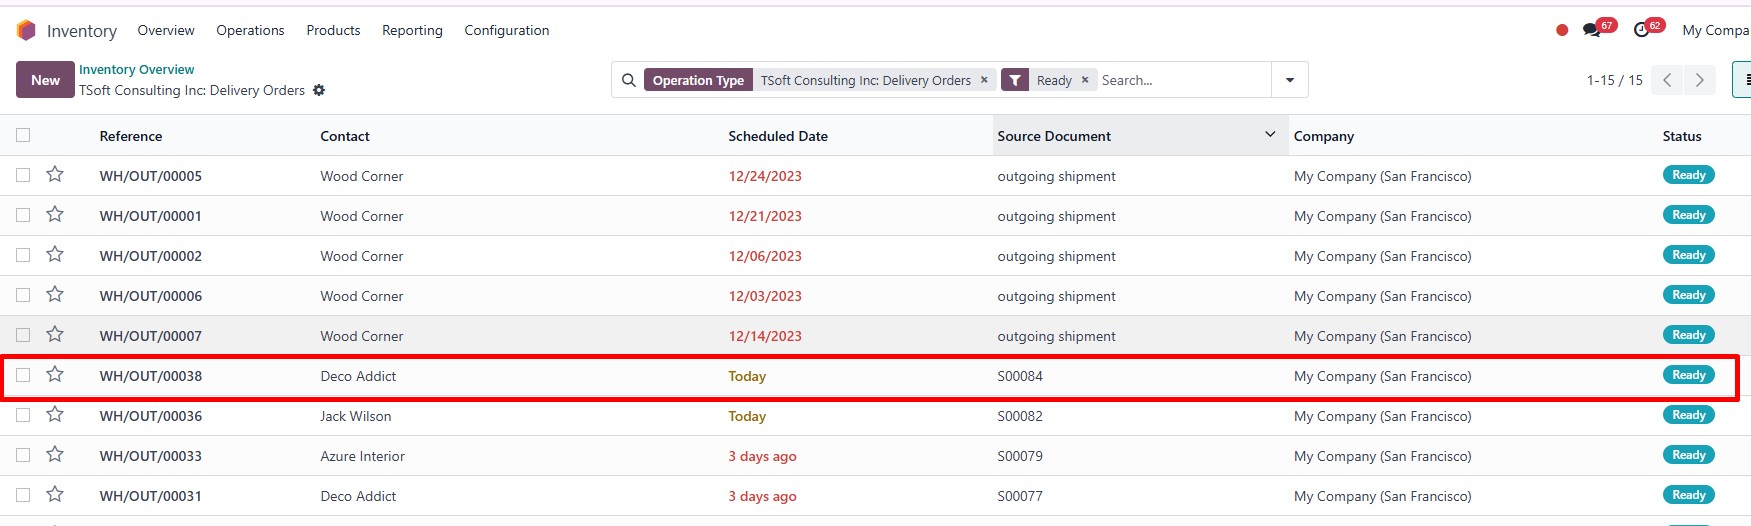Open the Reporting menu
The image size is (1751, 526).
(x=412, y=30)
